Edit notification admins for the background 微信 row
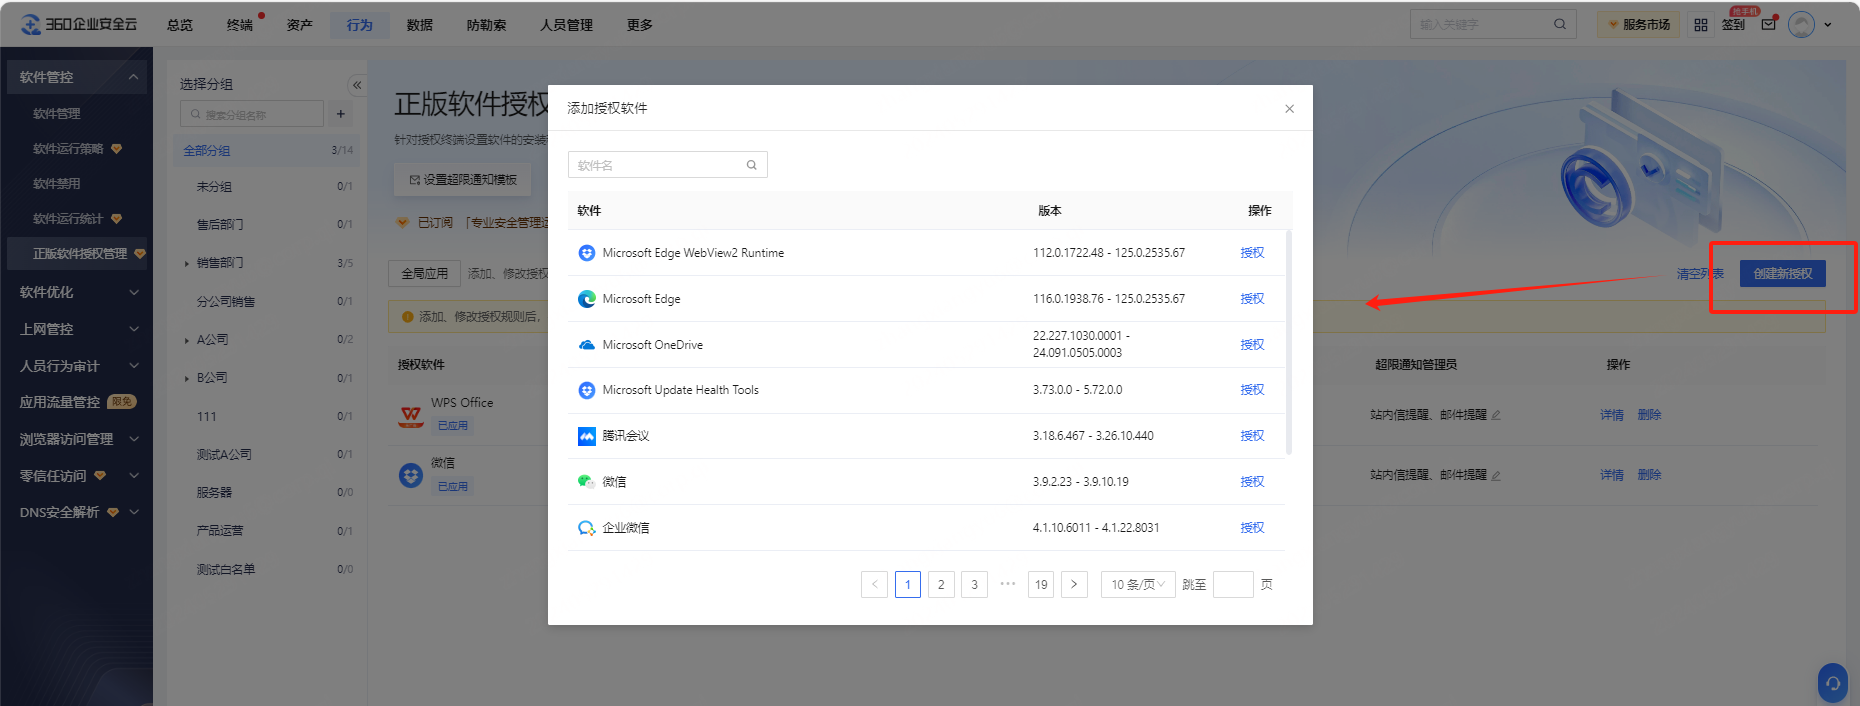The width and height of the screenshot is (1860, 706). click(1496, 475)
